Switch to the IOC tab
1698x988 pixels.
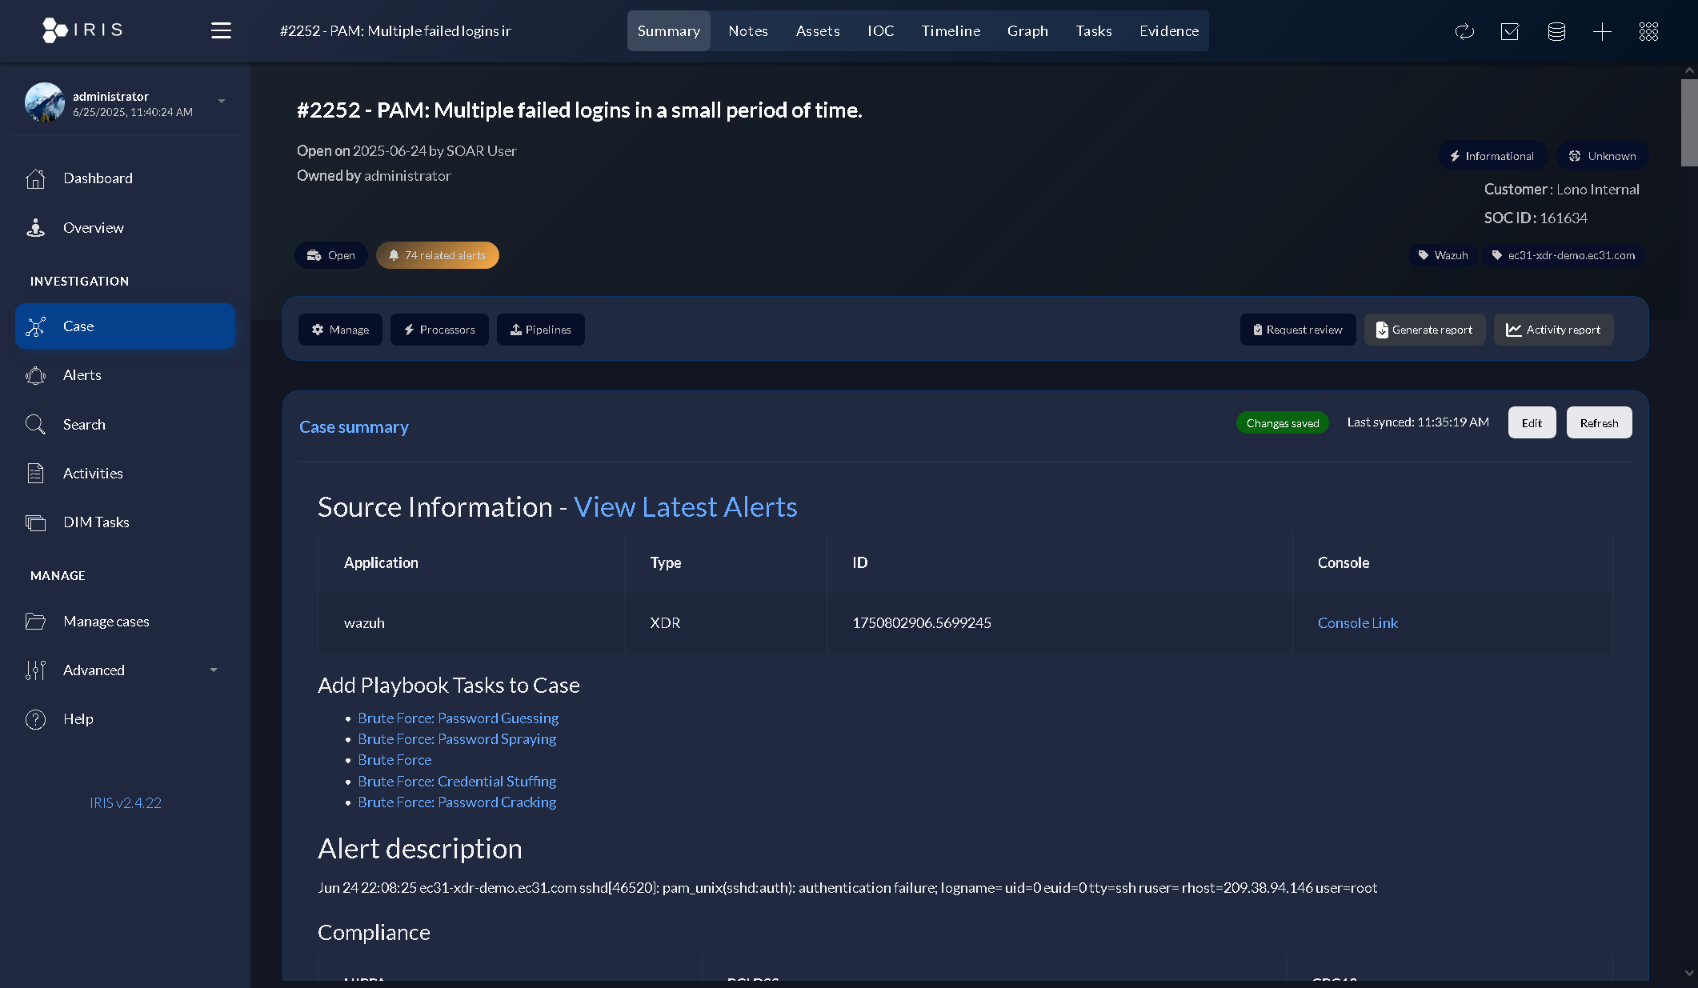coord(881,31)
